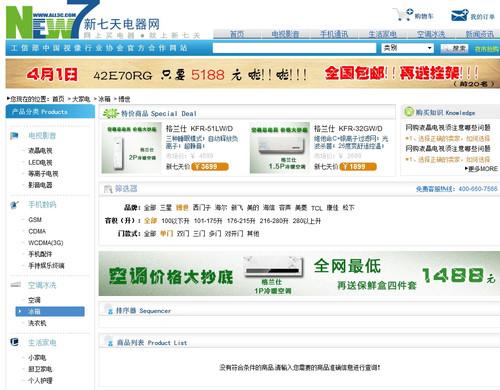Open the 我的订单 envelope icon
The height and width of the screenshot is (390, 500).
(x=460, y=15)
